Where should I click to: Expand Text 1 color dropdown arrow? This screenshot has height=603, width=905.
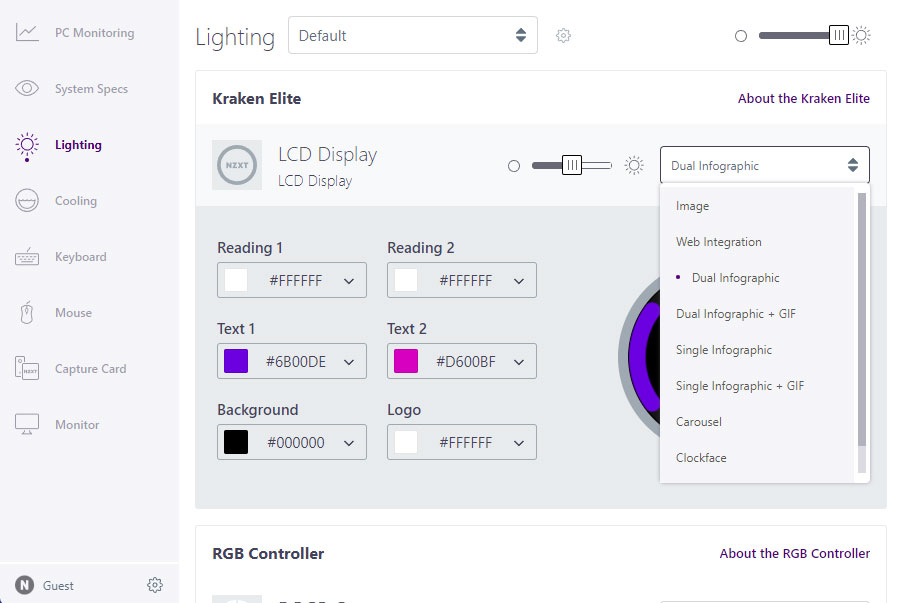(x=349, y=362)
